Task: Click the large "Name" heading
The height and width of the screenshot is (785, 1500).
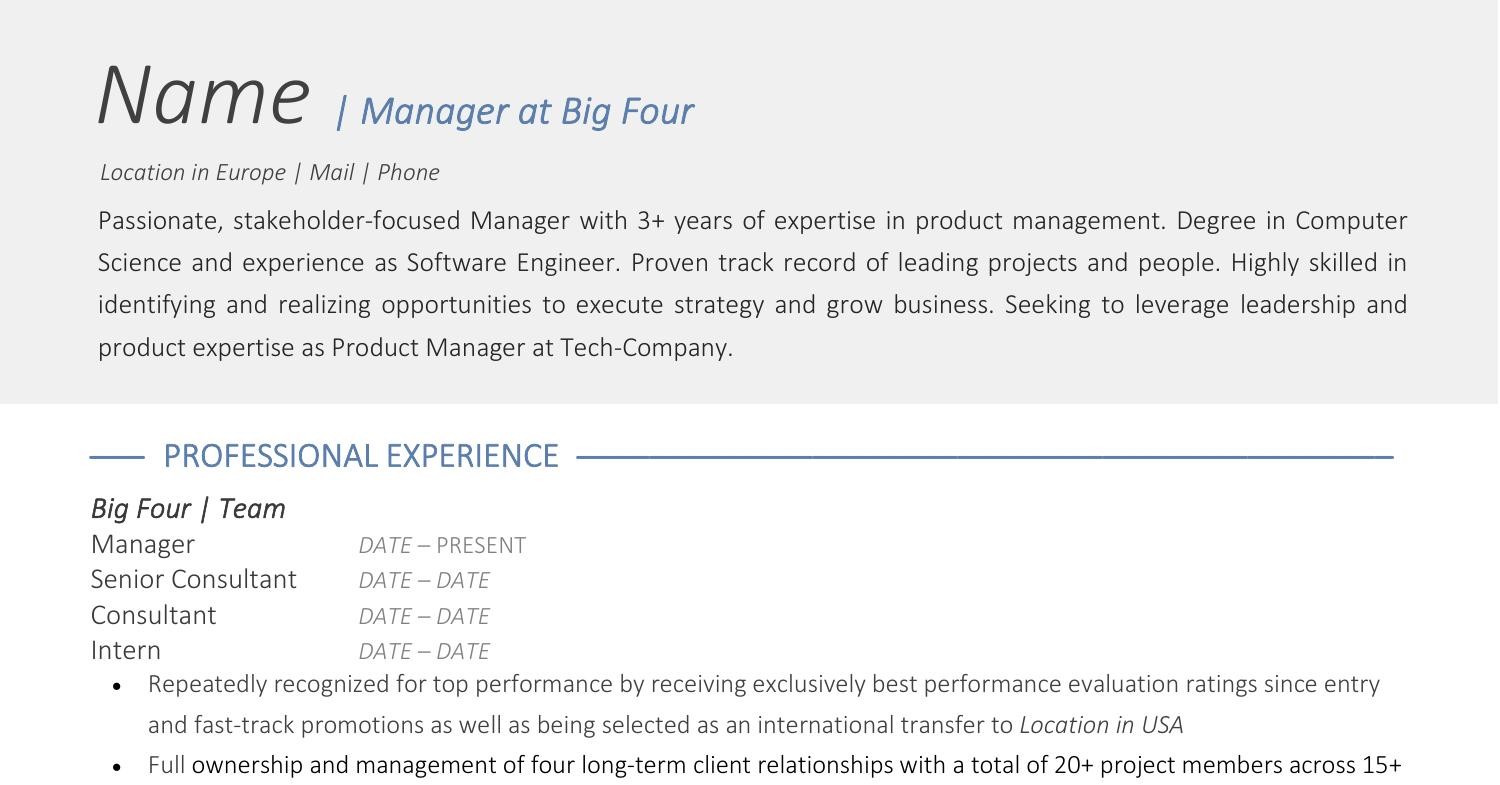Action: 203,95
